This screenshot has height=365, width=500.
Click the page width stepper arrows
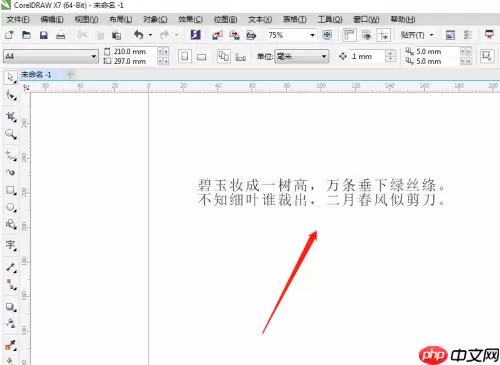tap(163, 52)
